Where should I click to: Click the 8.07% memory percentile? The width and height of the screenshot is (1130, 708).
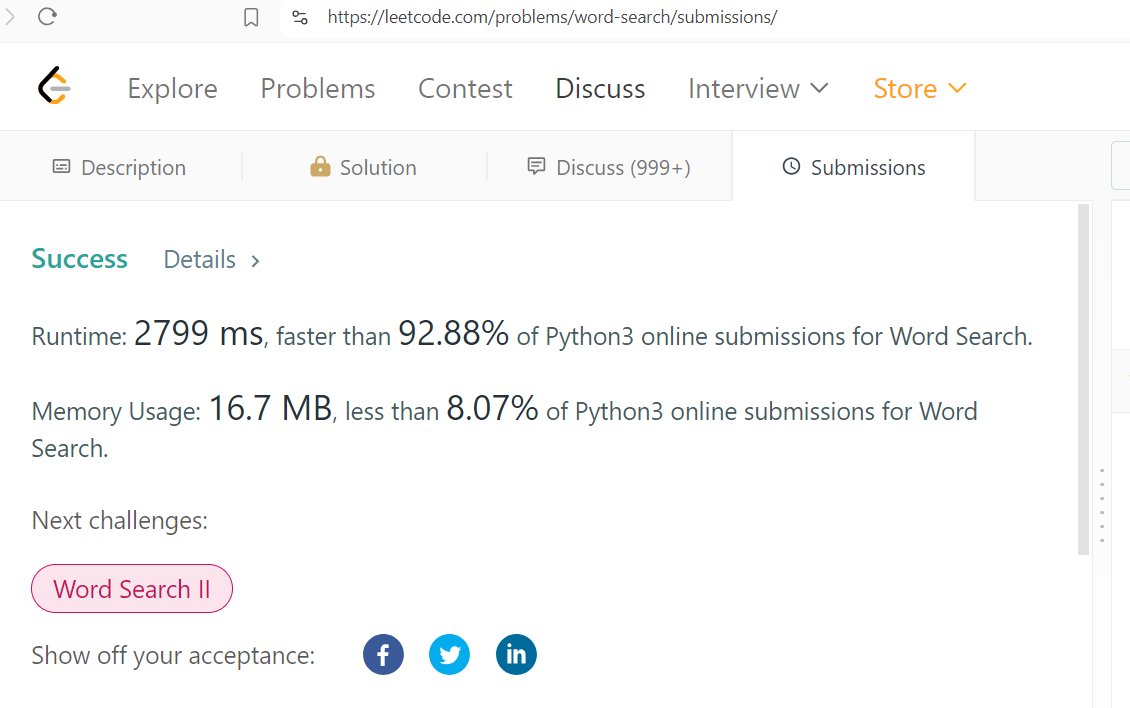[492, 408]
